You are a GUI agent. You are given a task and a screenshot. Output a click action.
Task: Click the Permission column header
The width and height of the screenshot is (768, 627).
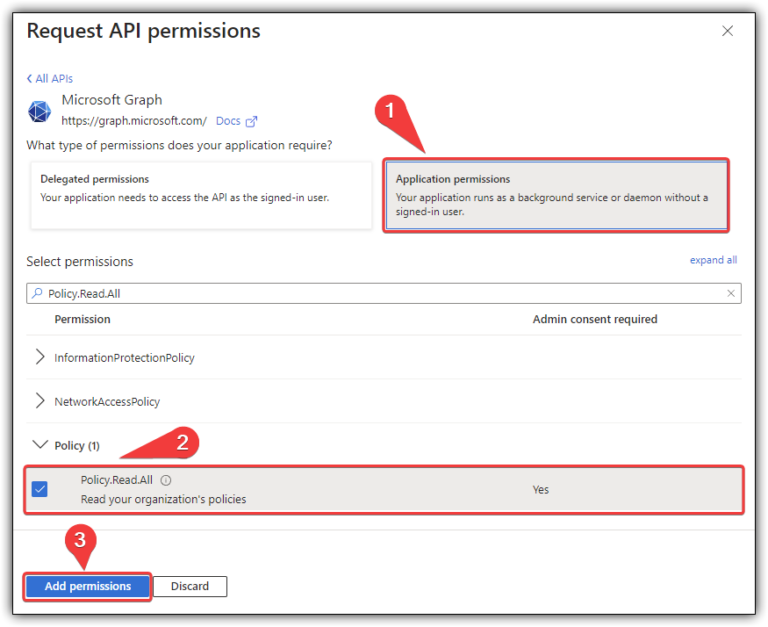coord(82,319)
